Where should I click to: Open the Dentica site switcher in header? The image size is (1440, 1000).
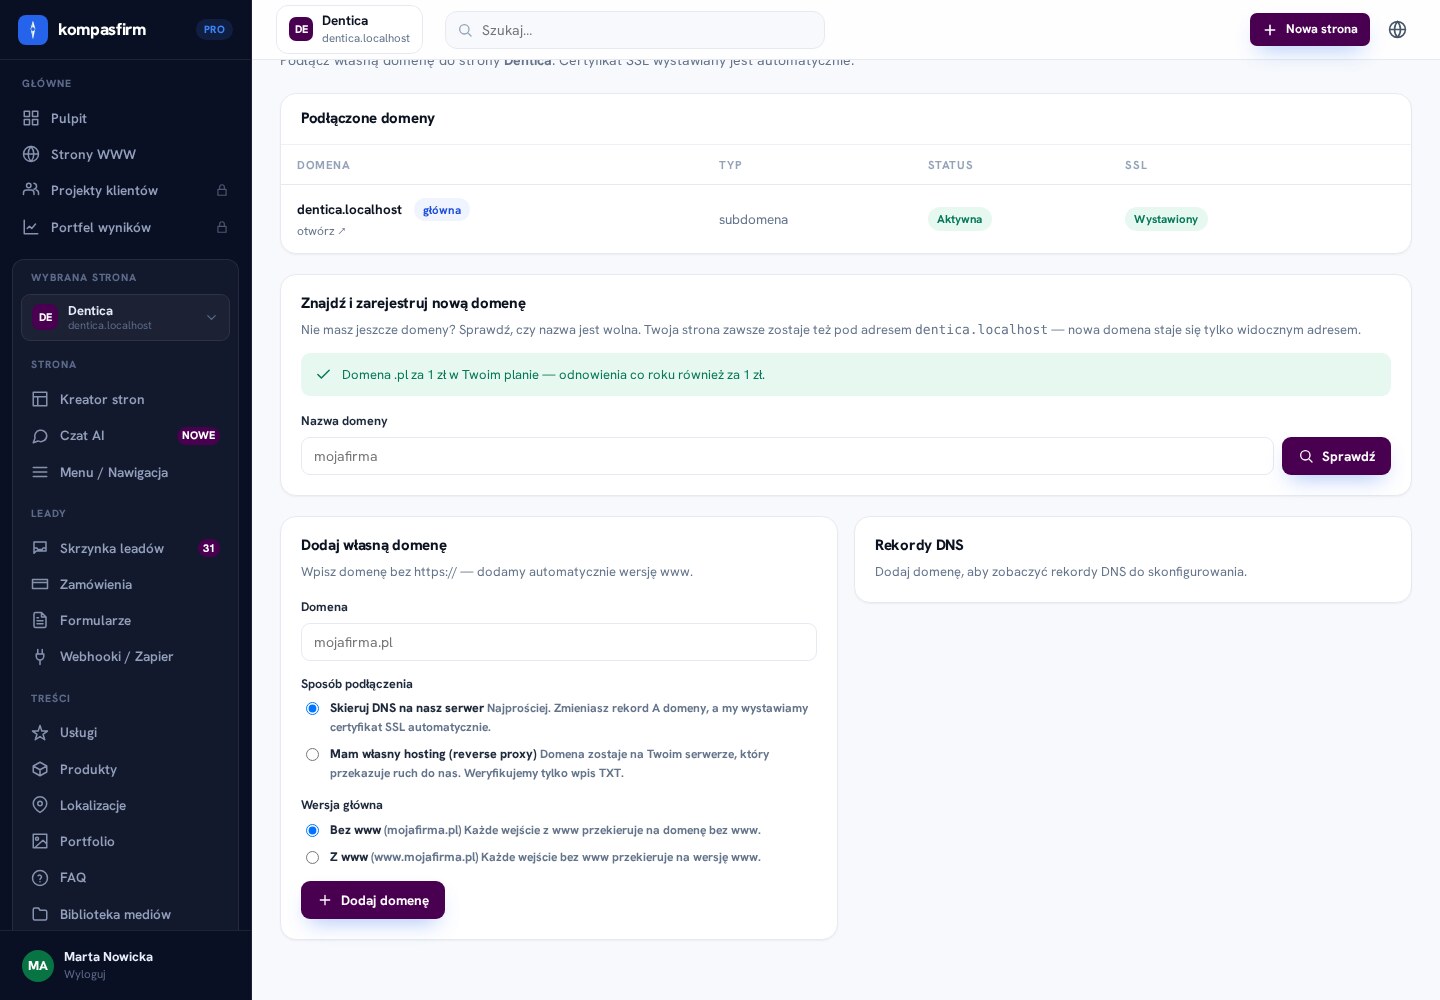point(349,30)
